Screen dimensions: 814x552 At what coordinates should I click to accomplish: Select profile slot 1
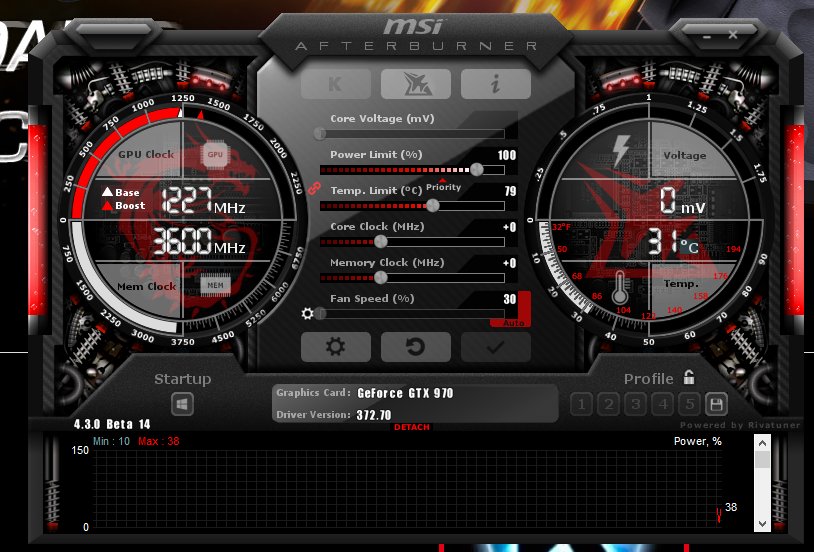(x=581, y=404)
